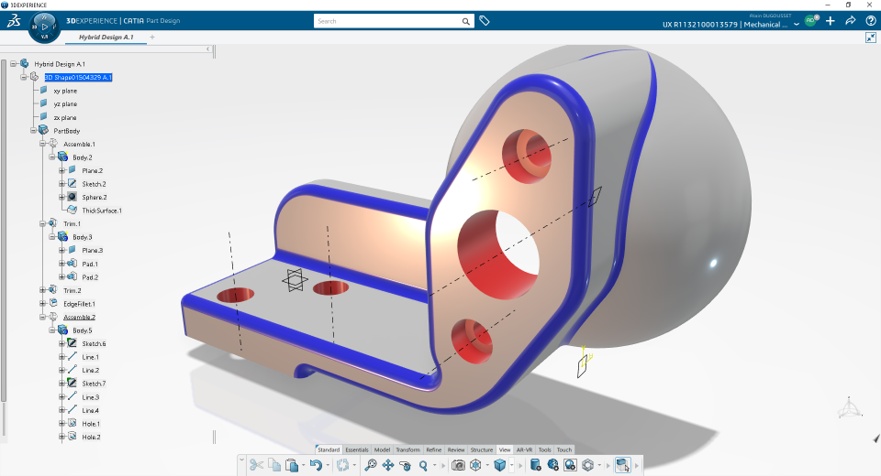Click the Capture camera icon
The width and height of the screenshot is (881, 476).
pyautogui.click(x=458, y=465)
